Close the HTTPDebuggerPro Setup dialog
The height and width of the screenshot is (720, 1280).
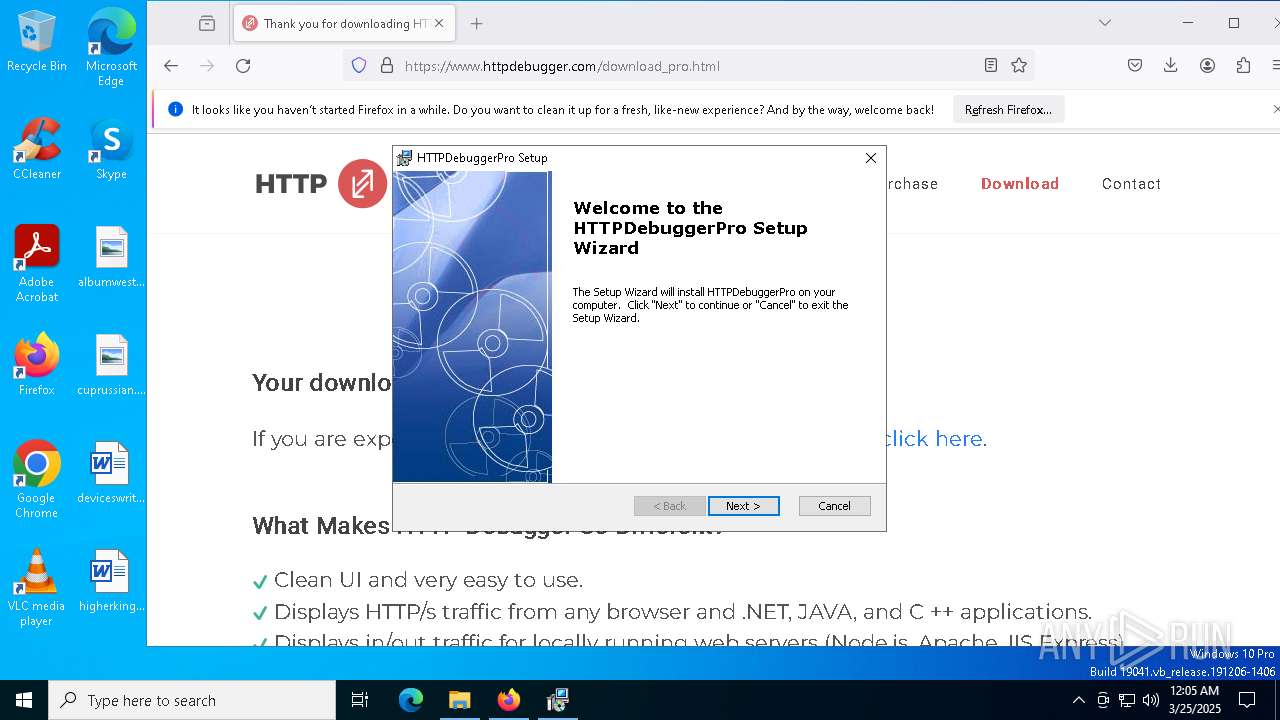pyautogui.click(x=871, y=158)
